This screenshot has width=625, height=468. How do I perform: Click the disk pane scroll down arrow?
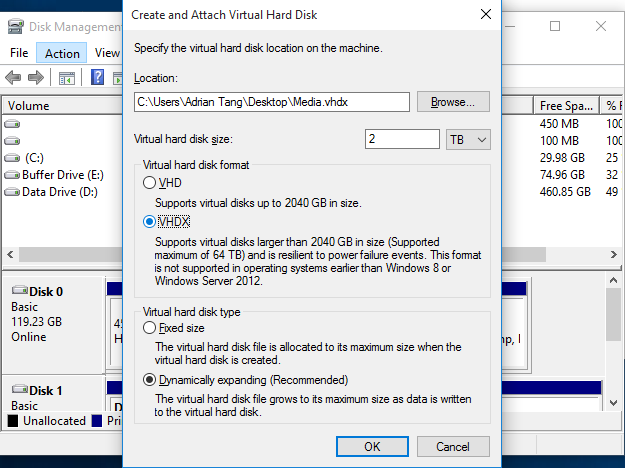click(613, 403)
